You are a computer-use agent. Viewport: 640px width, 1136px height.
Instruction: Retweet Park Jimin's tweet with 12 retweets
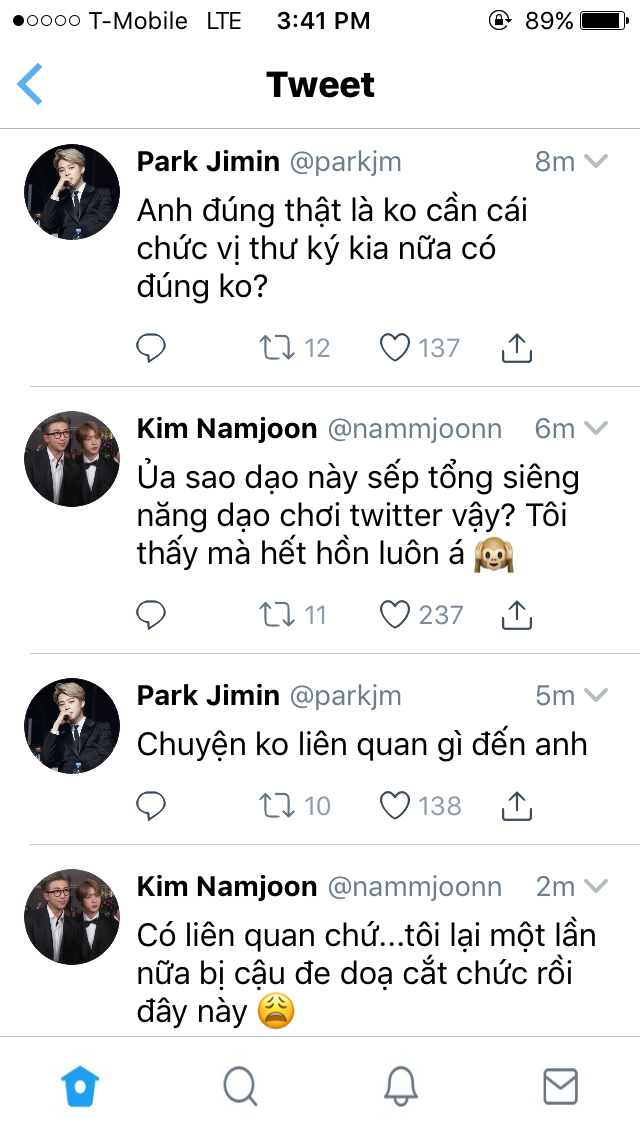(276, 348)
